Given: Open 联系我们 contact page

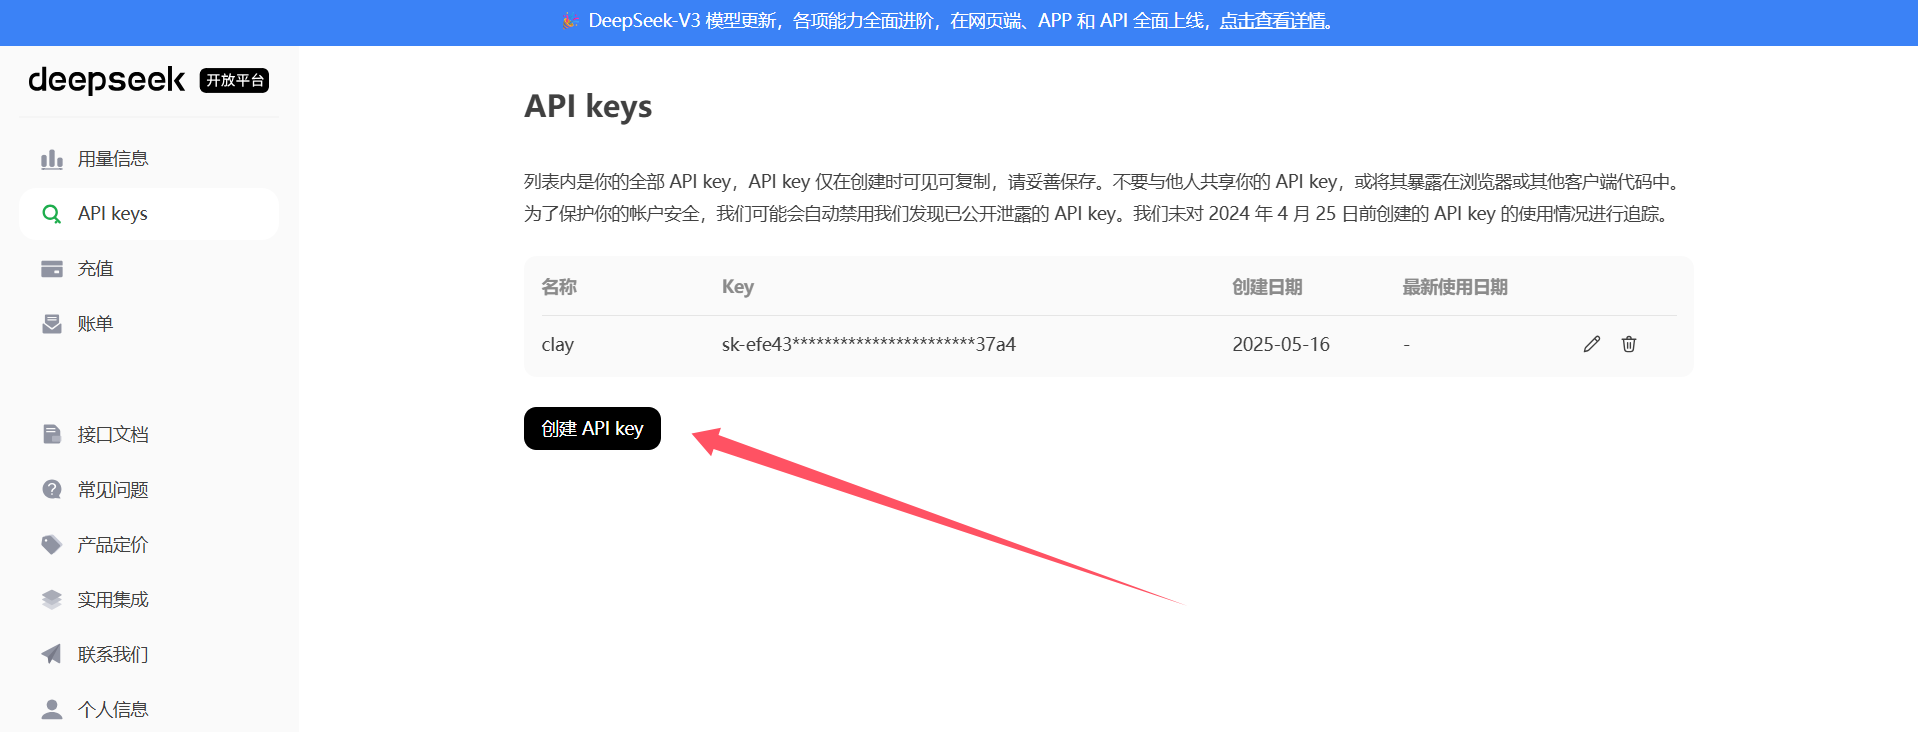Looking at the screenshot, I should pyautogui.click(x=149, y=654).
